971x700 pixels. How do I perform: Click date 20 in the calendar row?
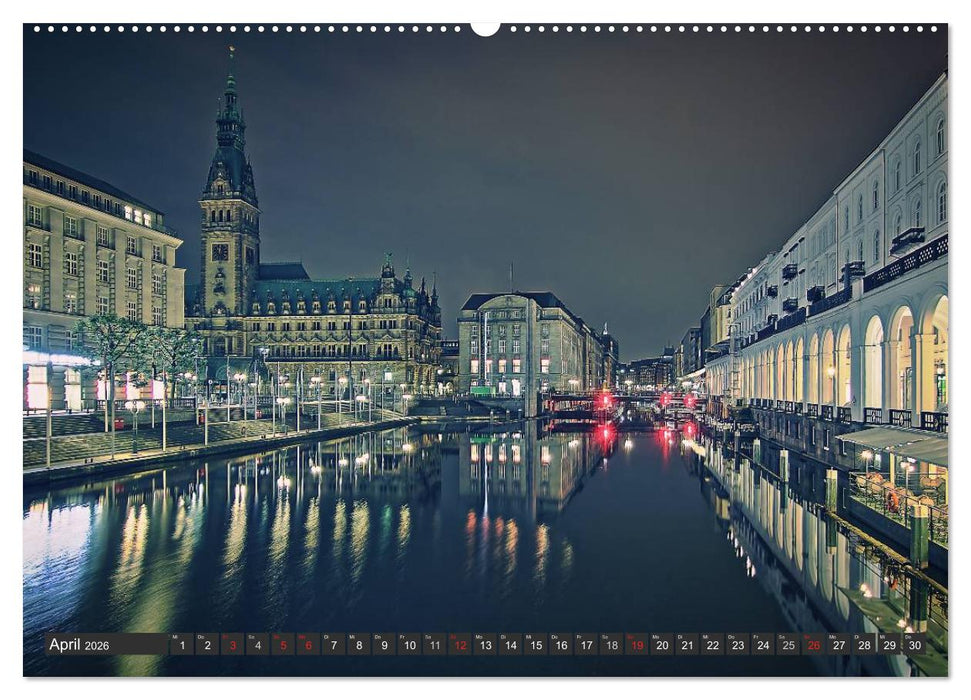coord(662,648)
